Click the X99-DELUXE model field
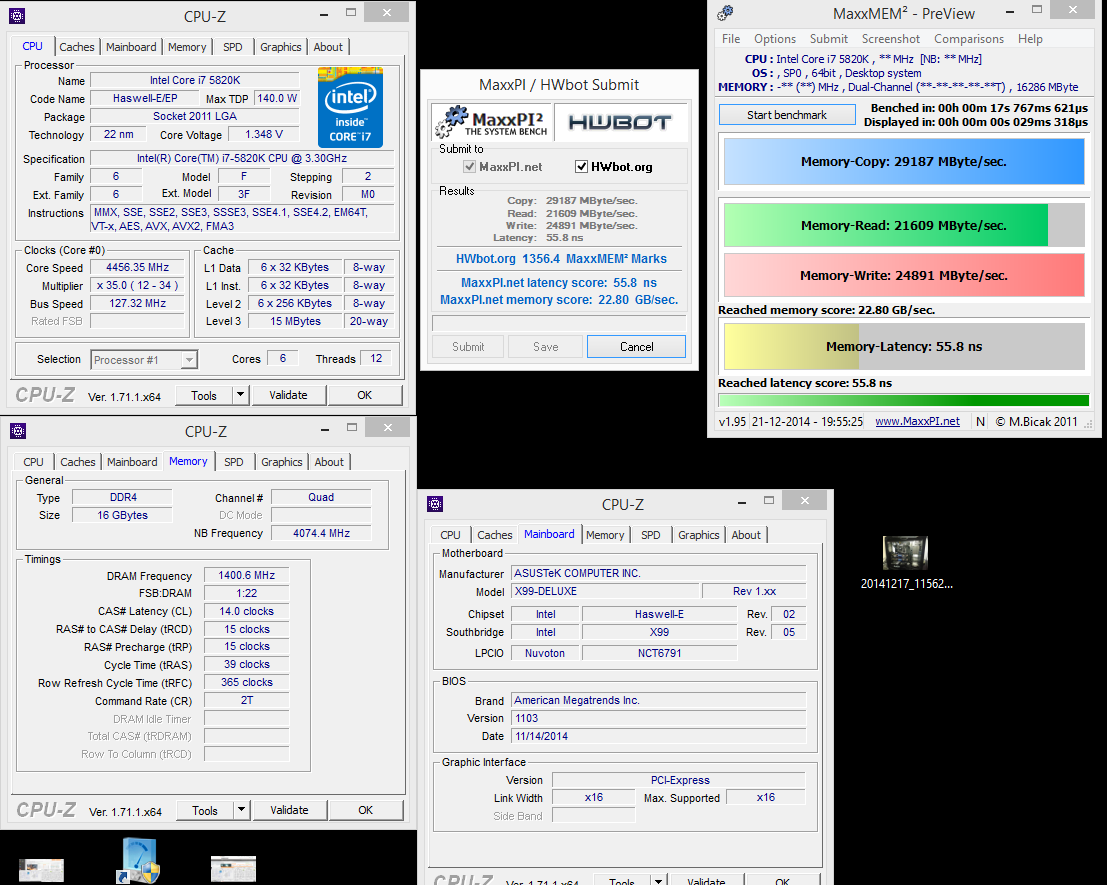Image resolution: width=1107 pixels, height=885 pixels. tap(605, 591)
